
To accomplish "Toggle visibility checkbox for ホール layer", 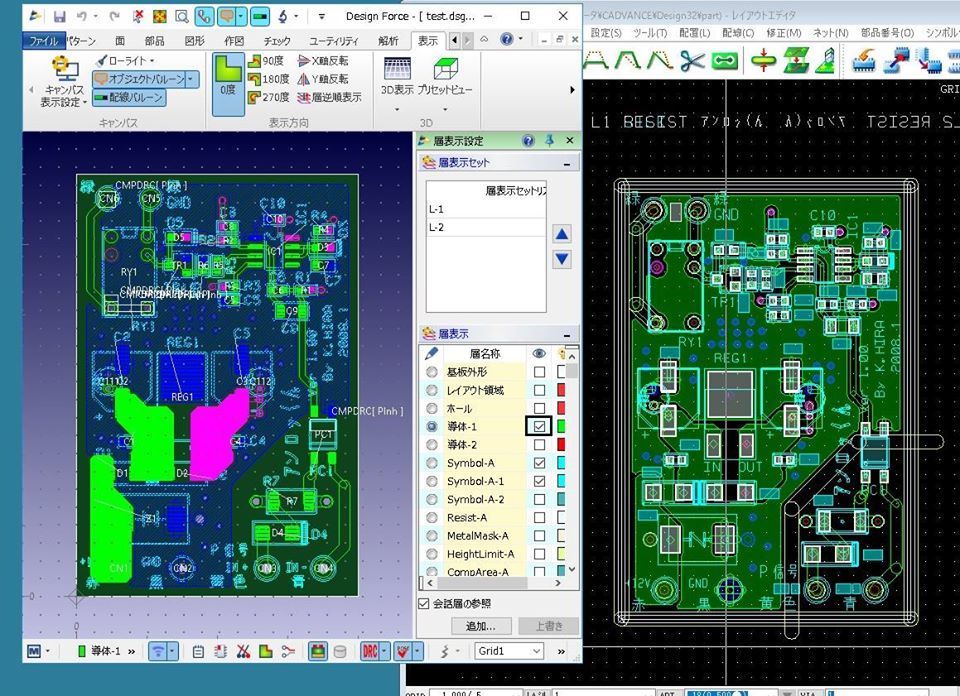I will [539, 408].
